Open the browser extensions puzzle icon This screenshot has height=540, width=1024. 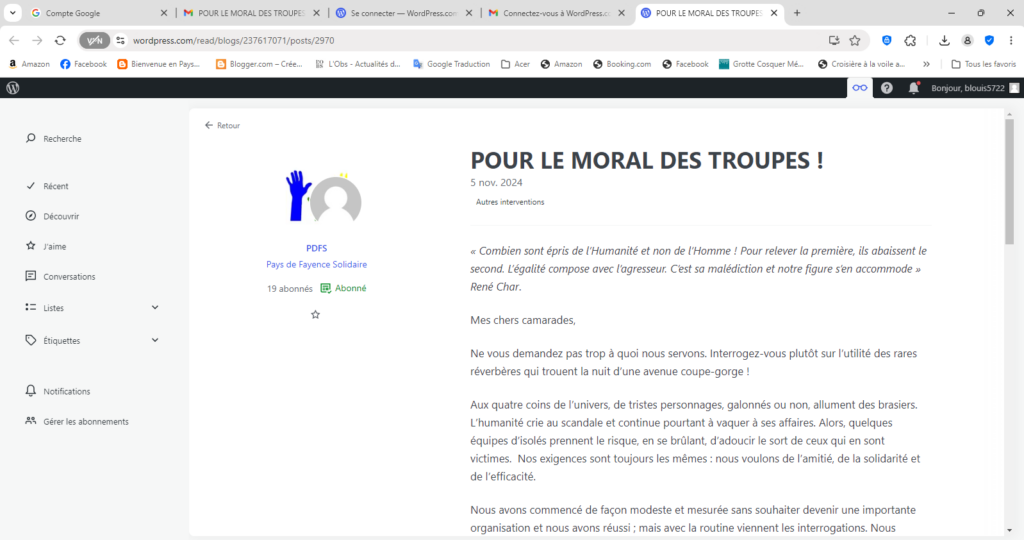[910, 40]
